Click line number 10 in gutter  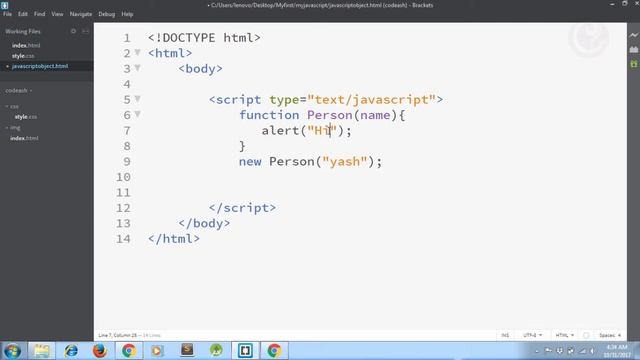(123, 177)
